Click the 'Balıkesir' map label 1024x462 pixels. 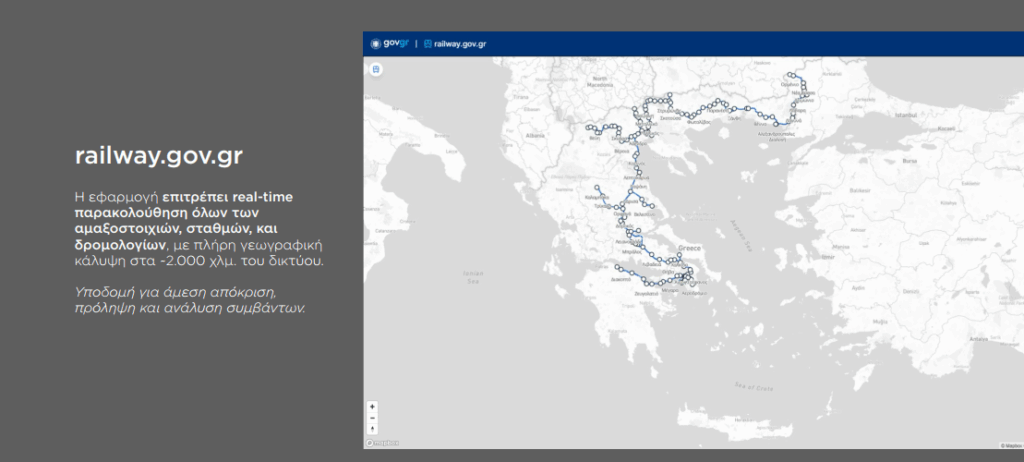(x=858, y=191)
